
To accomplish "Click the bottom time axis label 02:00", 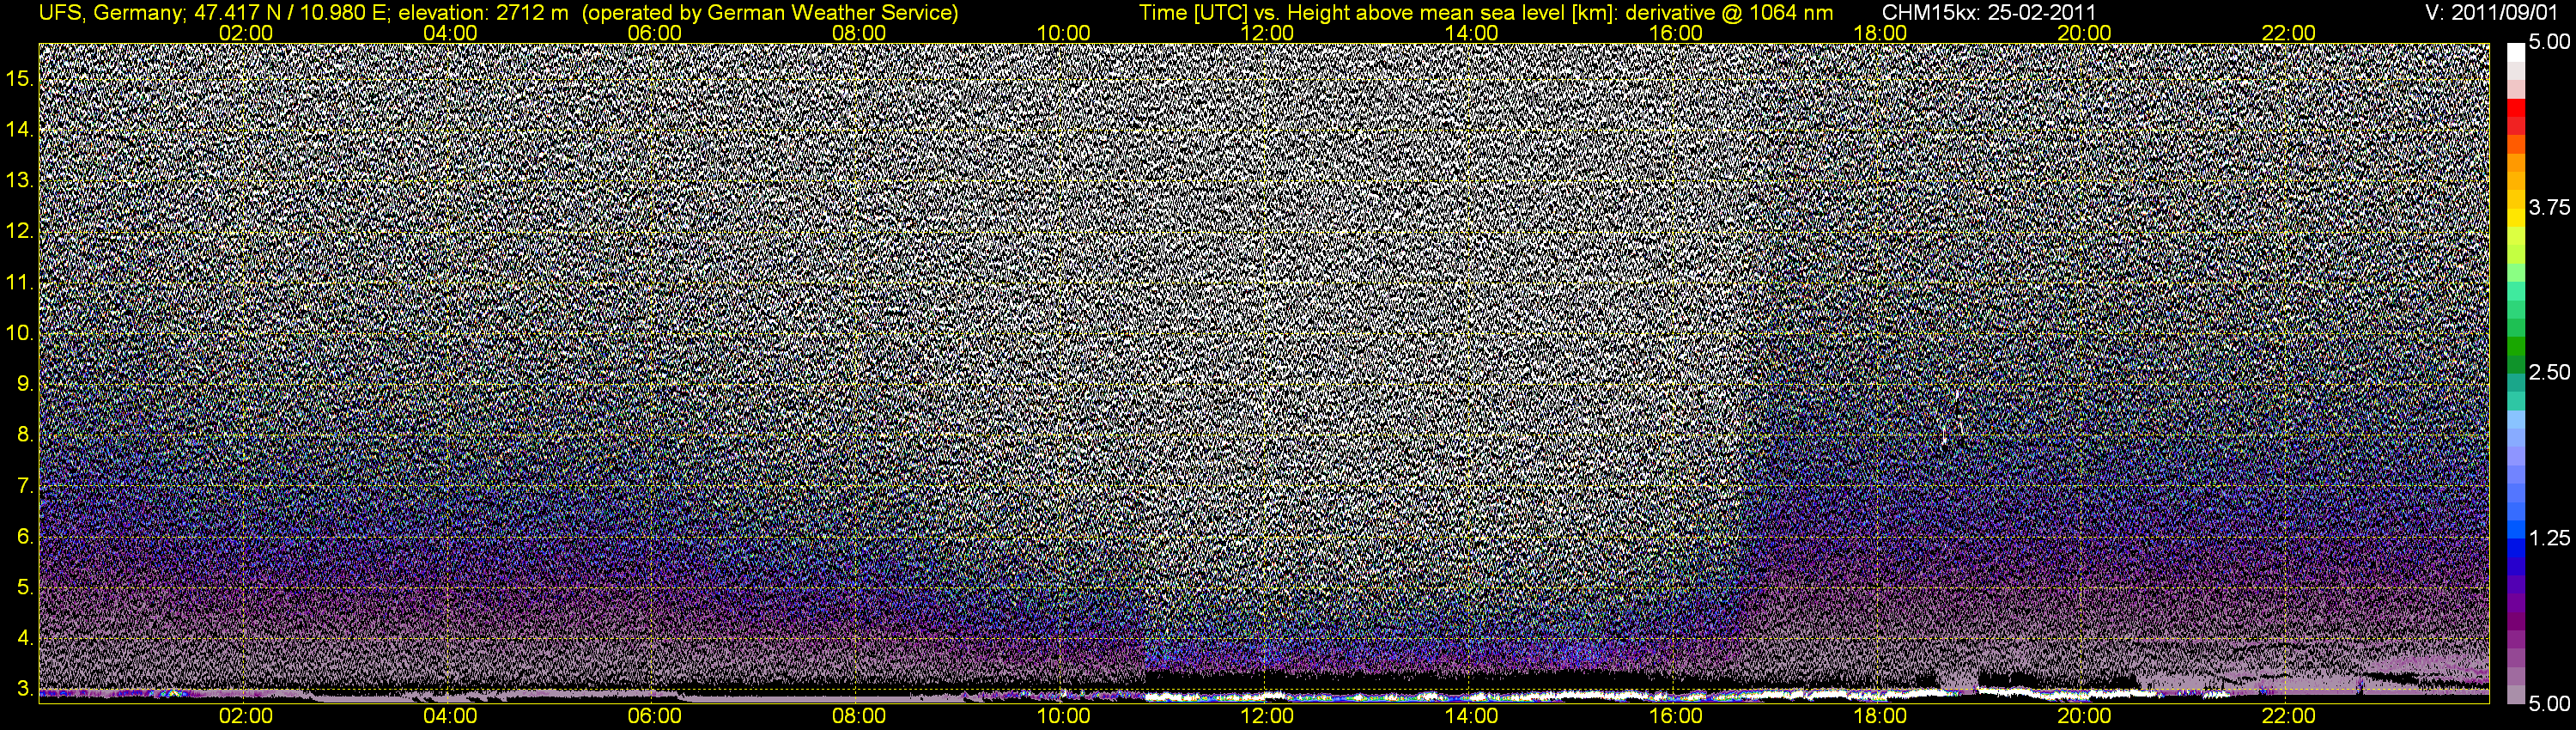I will pyautogui.click(x=246, y=716).
